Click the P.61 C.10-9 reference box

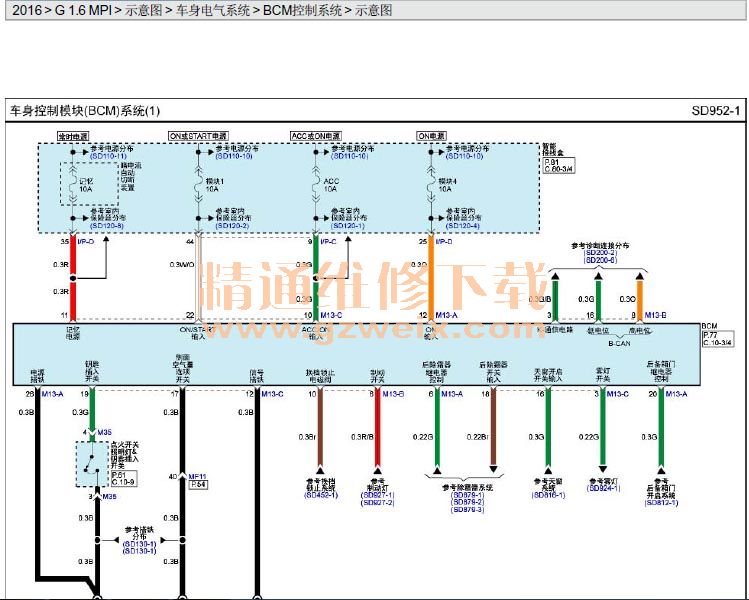click(x=124, y=478)
